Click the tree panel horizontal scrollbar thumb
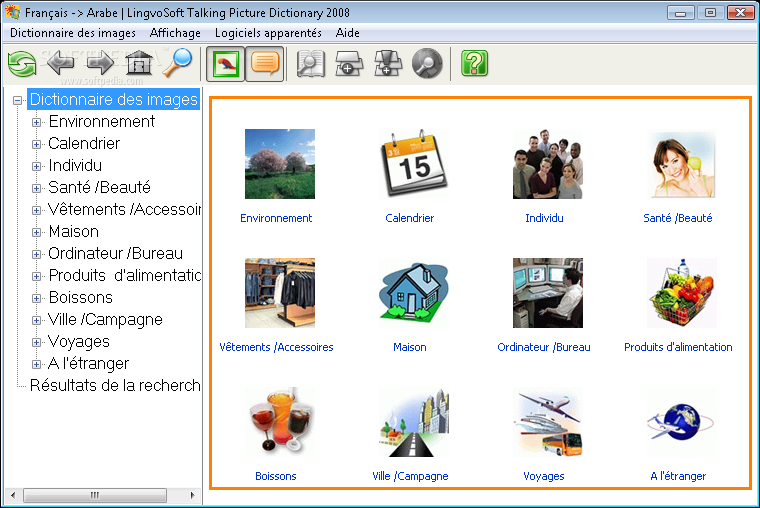760x508 pixels. pos(95,495)
